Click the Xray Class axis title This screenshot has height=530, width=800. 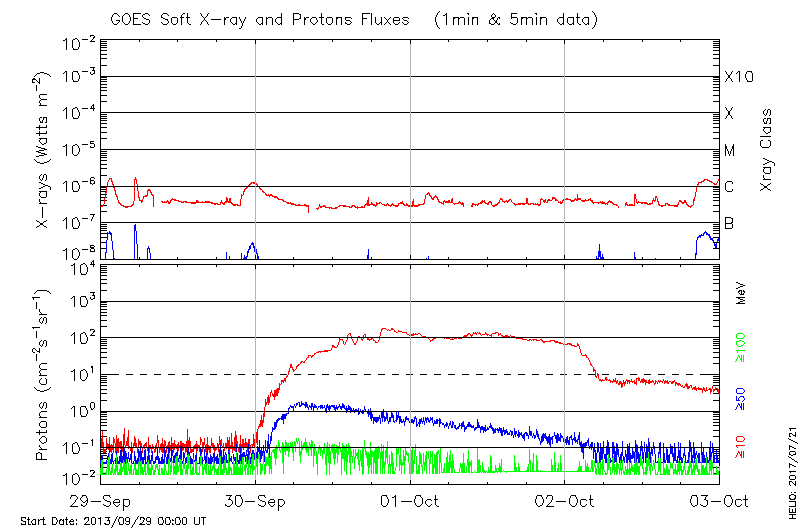tap(767, 150)
